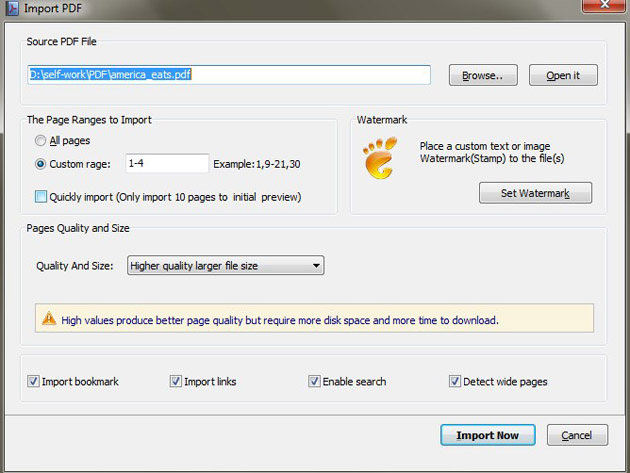Enable the Quickly import checkbox

click(x=41, y=197)
